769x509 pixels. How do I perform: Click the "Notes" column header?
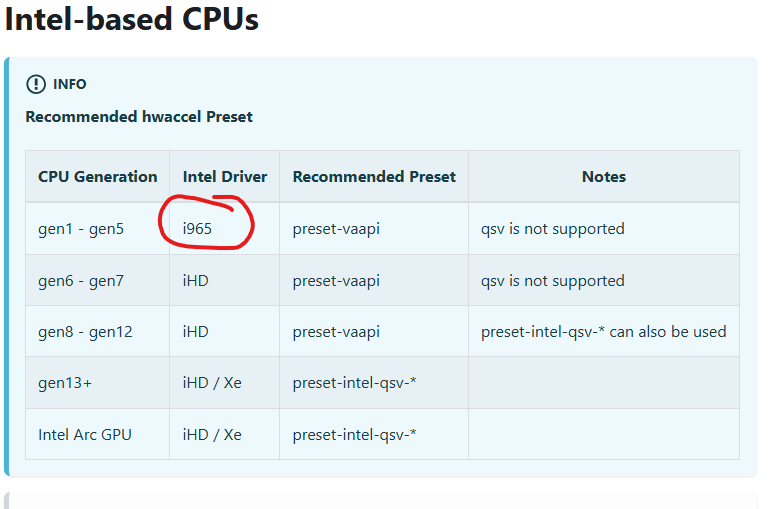(x=604, y=177)
